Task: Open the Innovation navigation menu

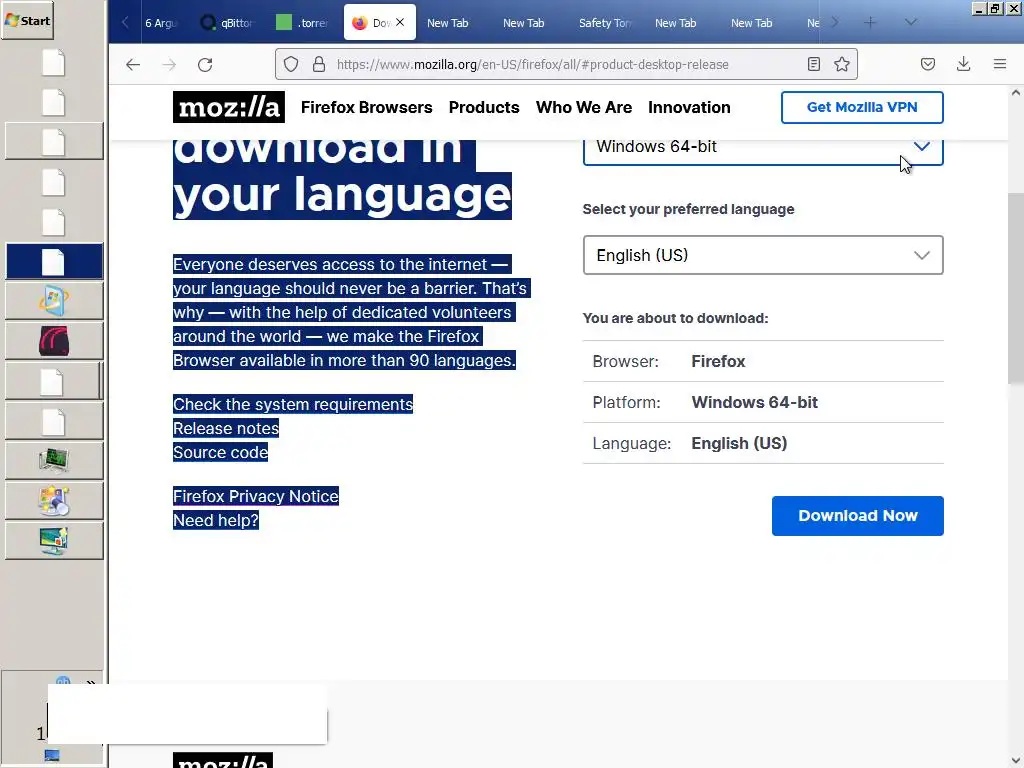Action: pos(689,107)
